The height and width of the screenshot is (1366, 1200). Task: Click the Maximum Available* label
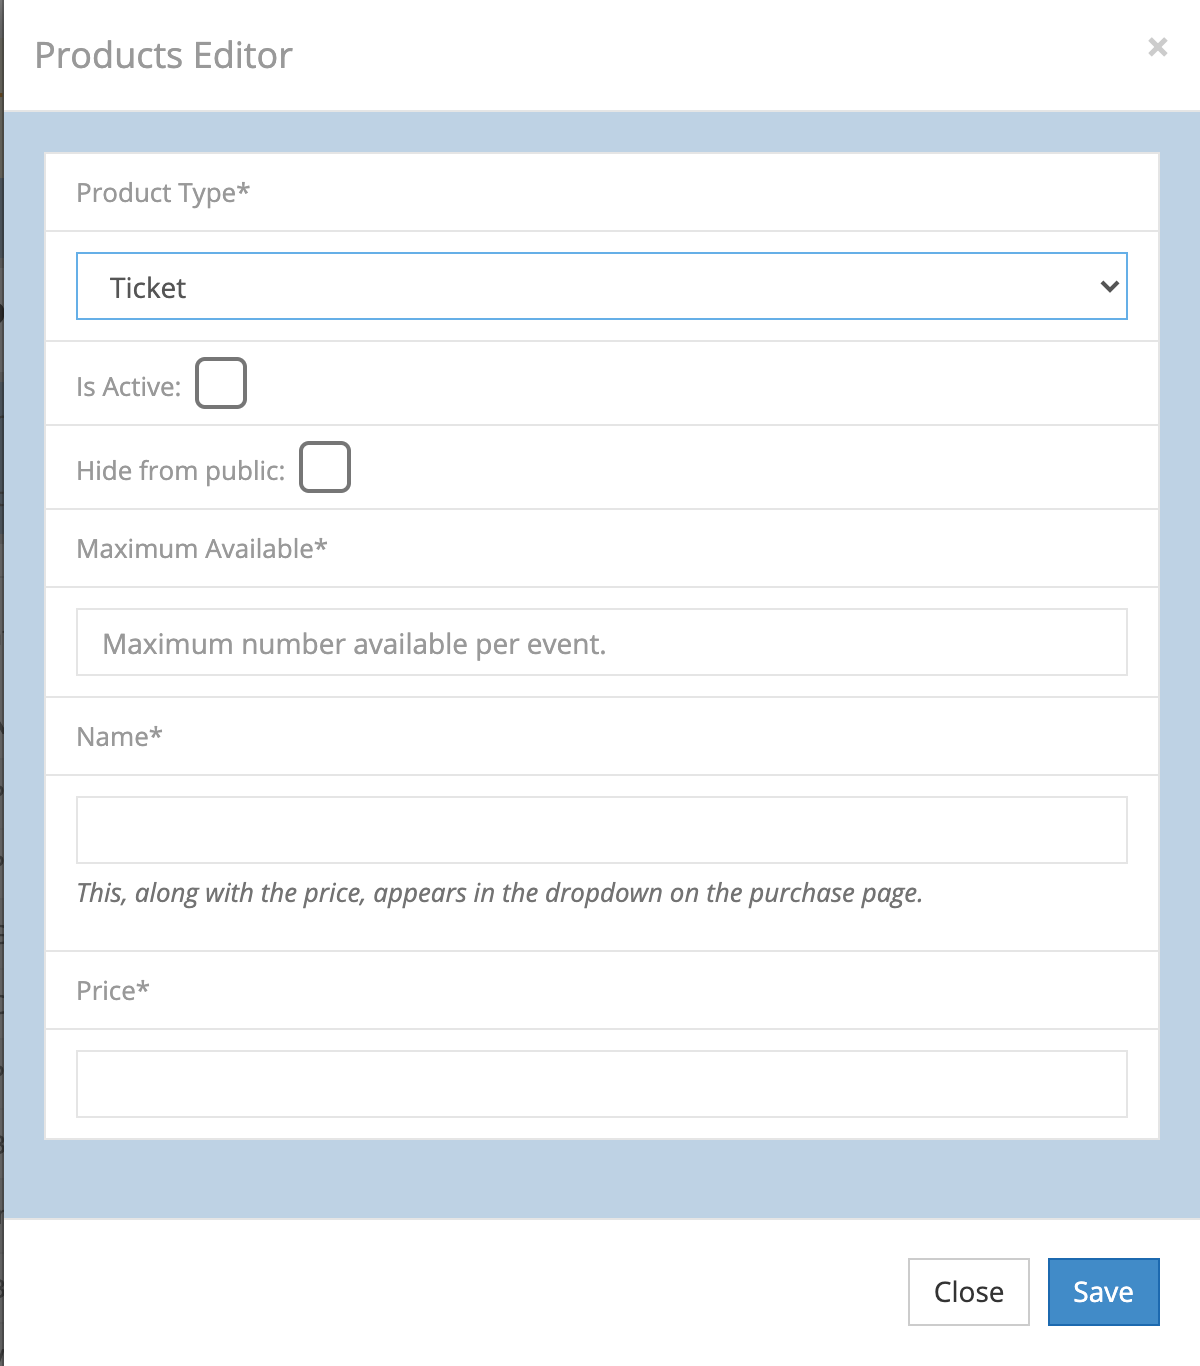(202, 549)
